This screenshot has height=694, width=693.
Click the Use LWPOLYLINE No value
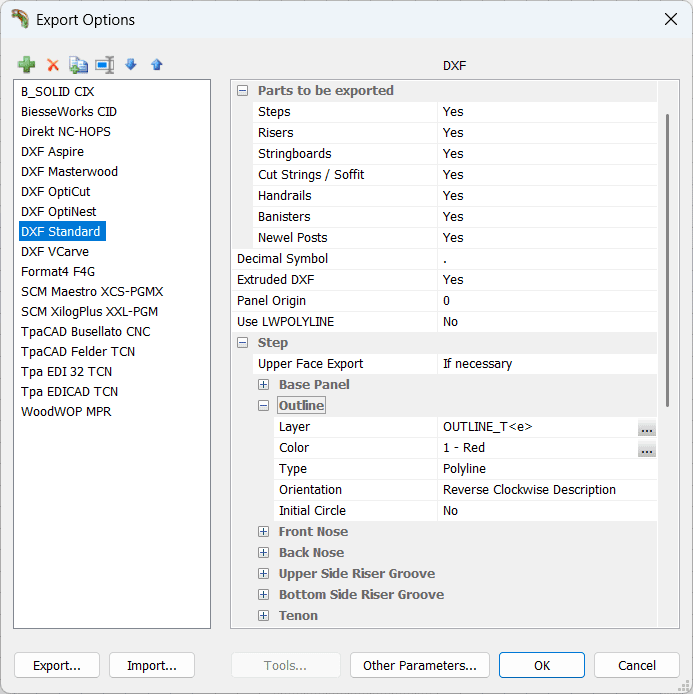pyautogui.click(x=547, y=322)
